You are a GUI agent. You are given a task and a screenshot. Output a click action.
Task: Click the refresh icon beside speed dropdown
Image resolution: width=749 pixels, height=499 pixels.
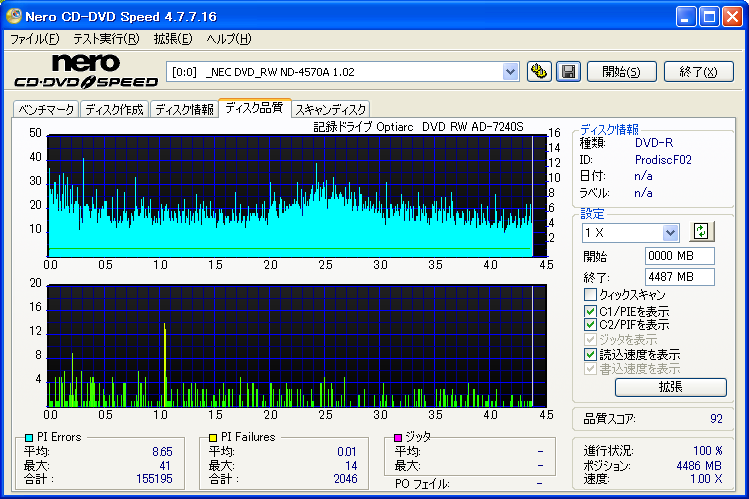point(701,232)
